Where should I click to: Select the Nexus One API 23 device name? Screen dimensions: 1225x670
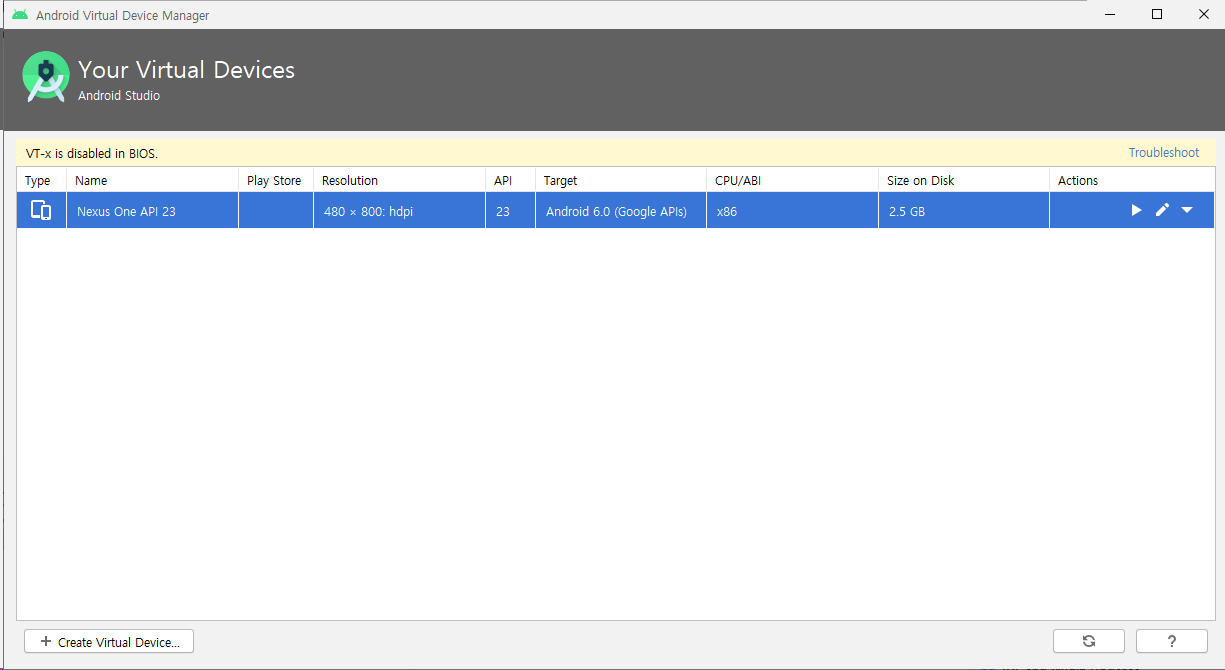[x=126, y=212]
